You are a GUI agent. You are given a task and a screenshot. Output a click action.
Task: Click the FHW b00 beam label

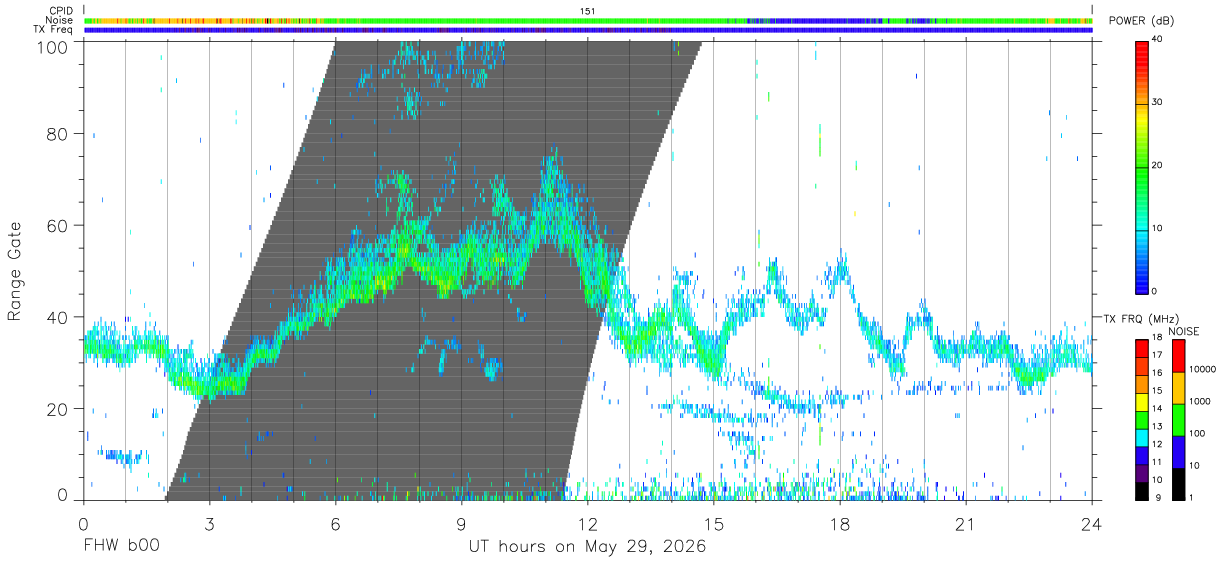pos(121,547)
